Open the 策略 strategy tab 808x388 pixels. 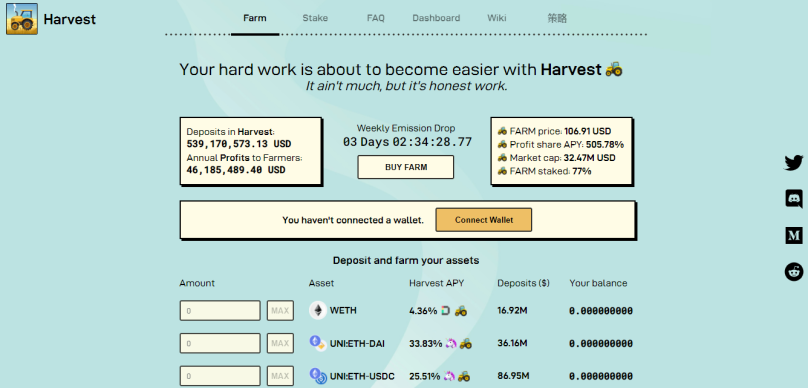[557, 18]
